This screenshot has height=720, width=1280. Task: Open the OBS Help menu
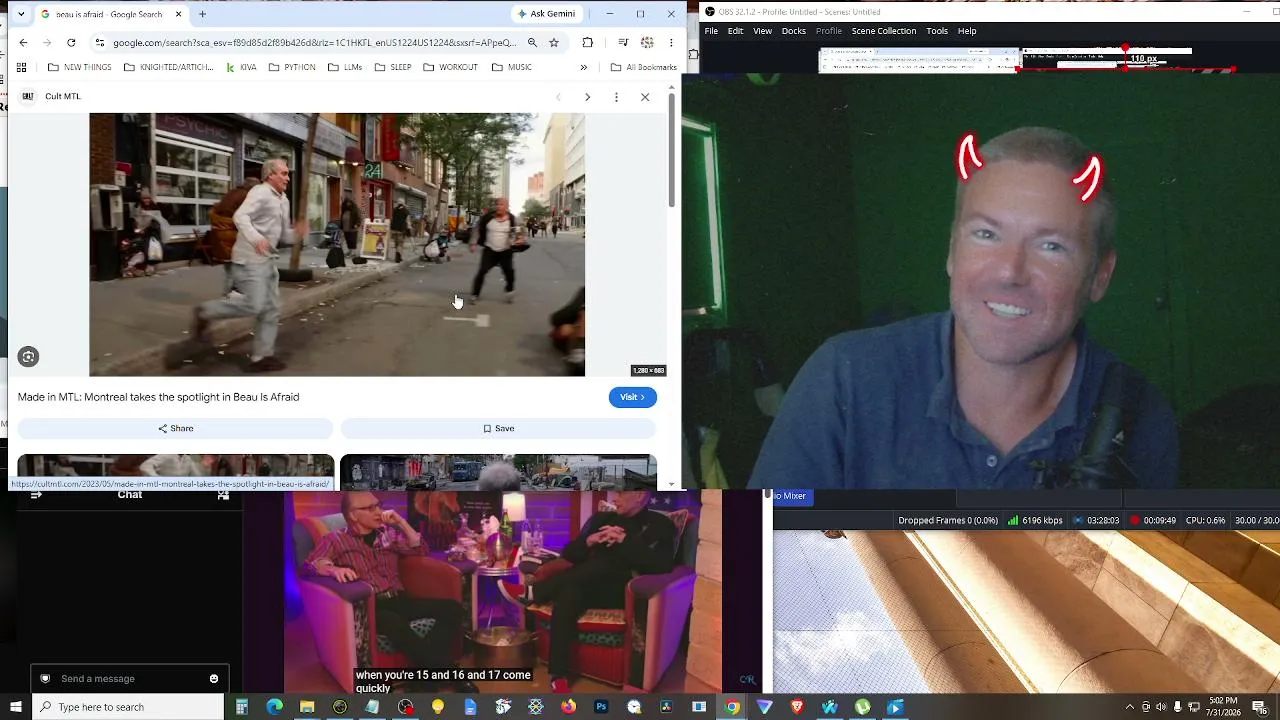[967, 31]
